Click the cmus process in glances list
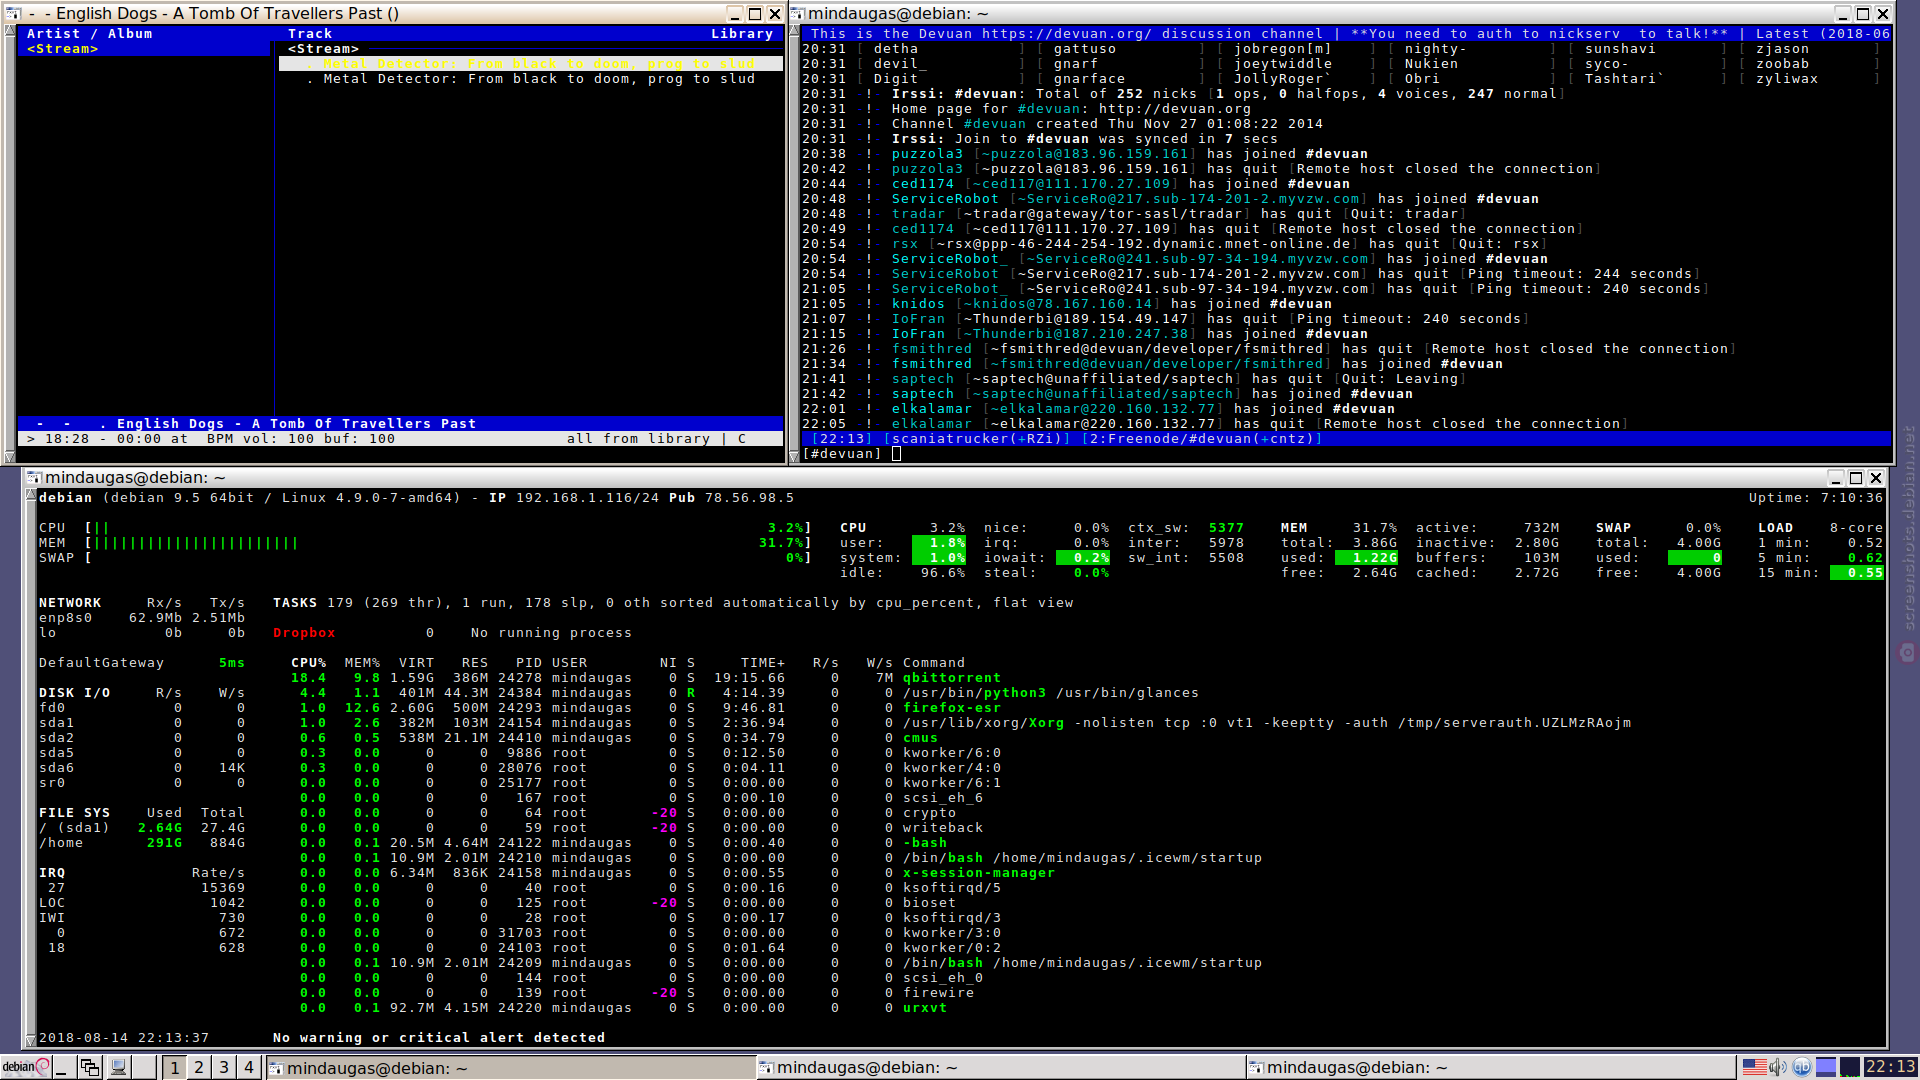The height and width of the screenshot is (1080, 1920). coord(920,737)
